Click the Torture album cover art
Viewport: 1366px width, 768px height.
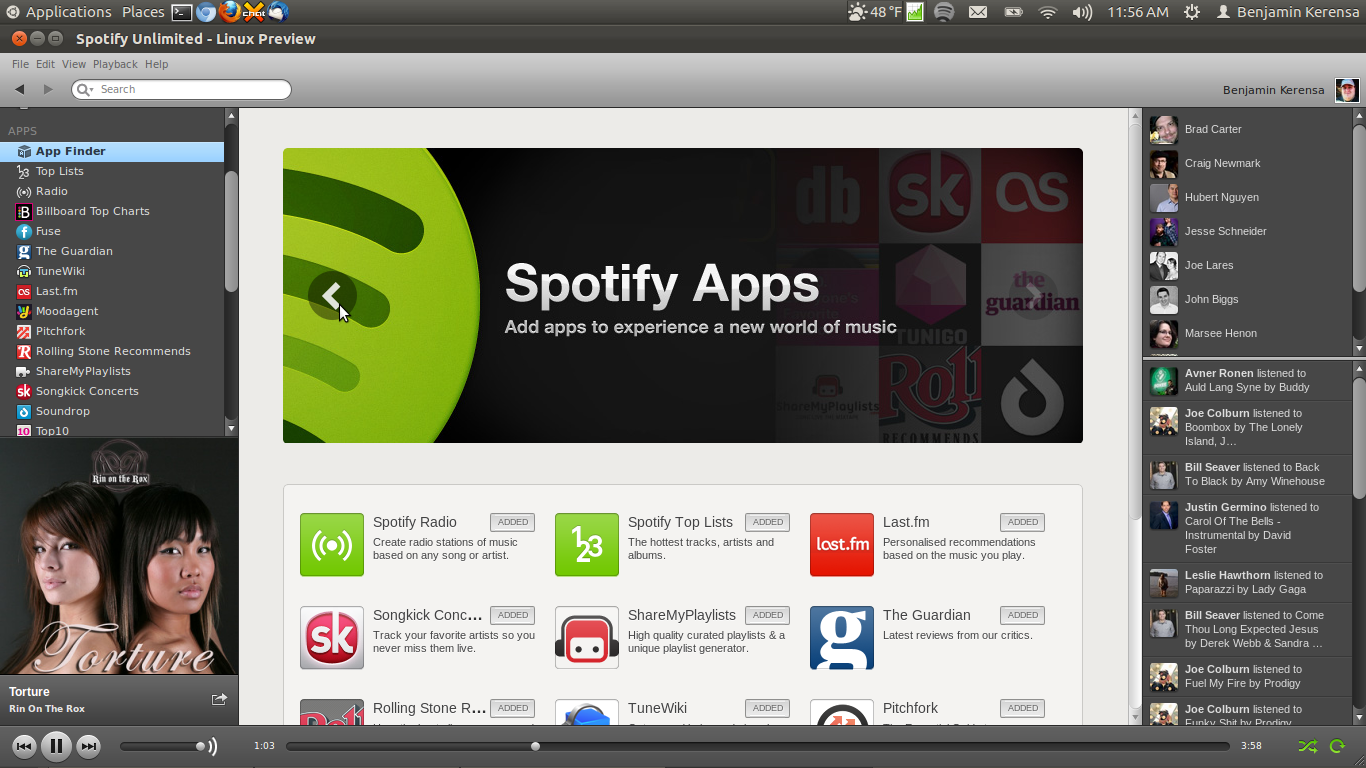click(x=119, y=556)
